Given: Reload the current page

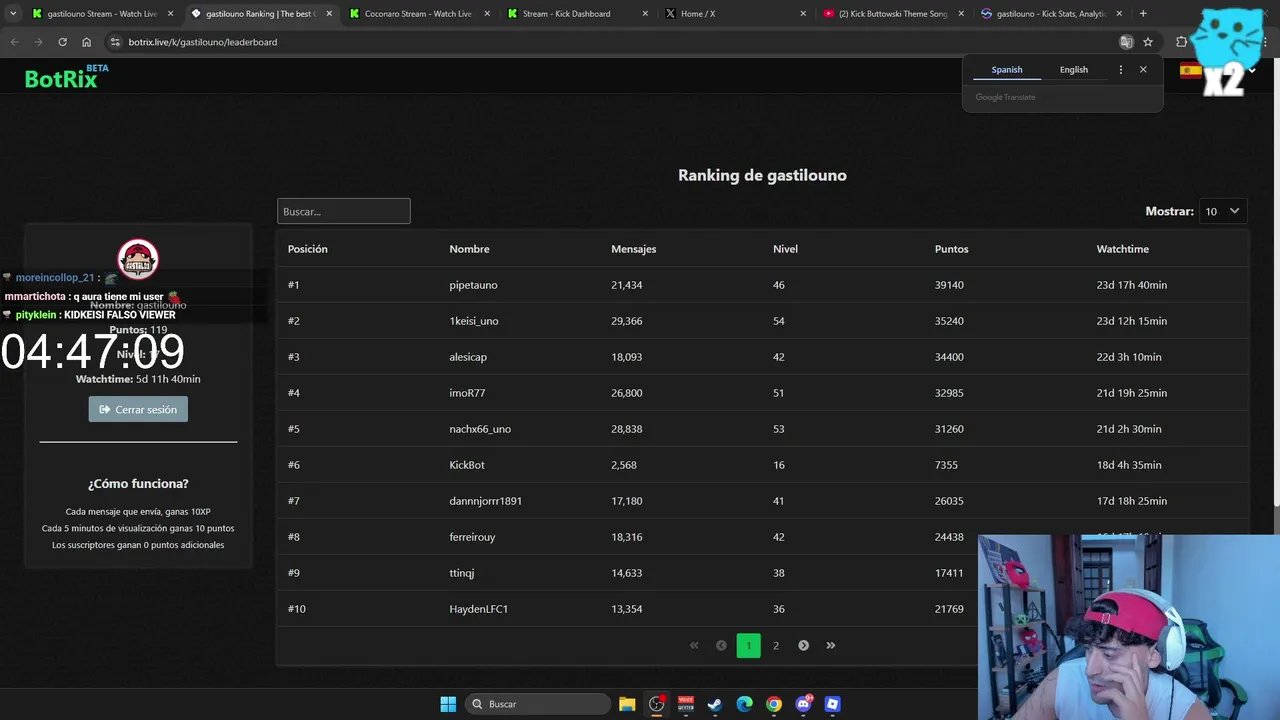Looking at the screenshot, I should (62, 42).
